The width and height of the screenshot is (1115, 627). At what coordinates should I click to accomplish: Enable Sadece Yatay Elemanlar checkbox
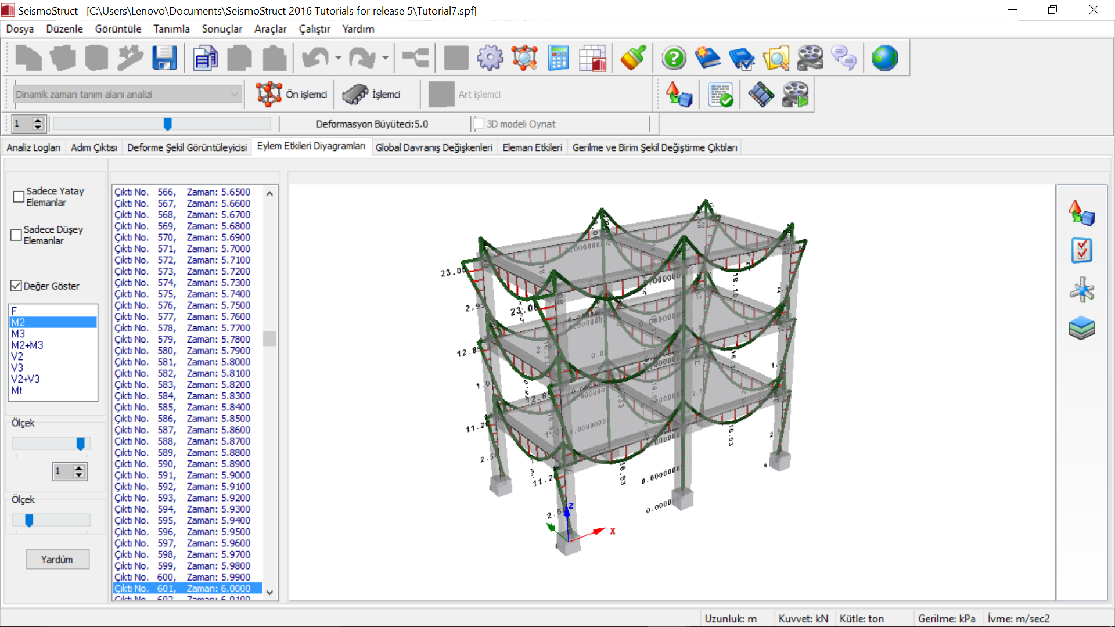(x=18, y=197)
